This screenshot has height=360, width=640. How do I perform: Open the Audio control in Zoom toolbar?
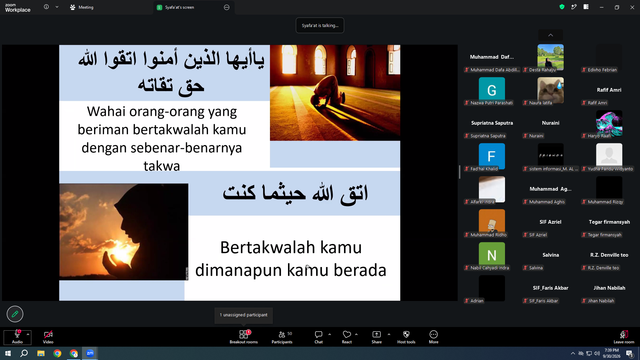pyautogui.click(x=17, y=337)
